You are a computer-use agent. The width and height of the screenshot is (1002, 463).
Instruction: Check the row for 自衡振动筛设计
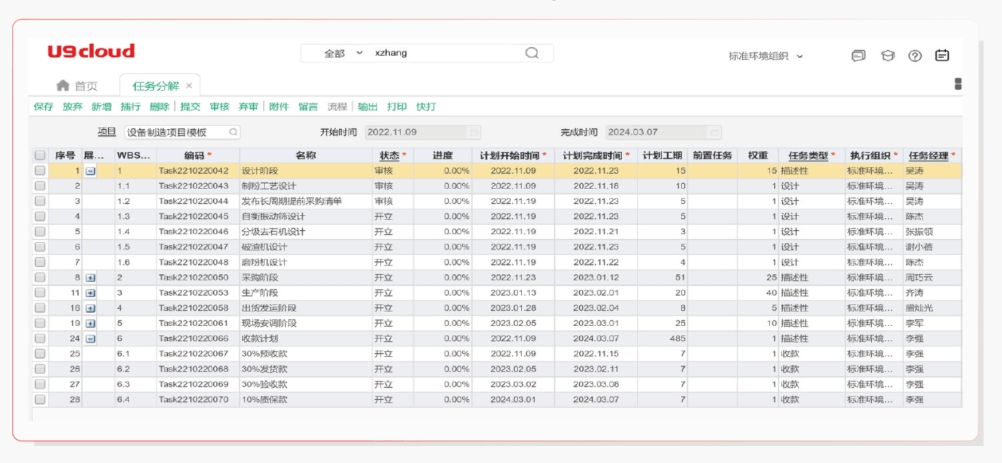(40, 216)
